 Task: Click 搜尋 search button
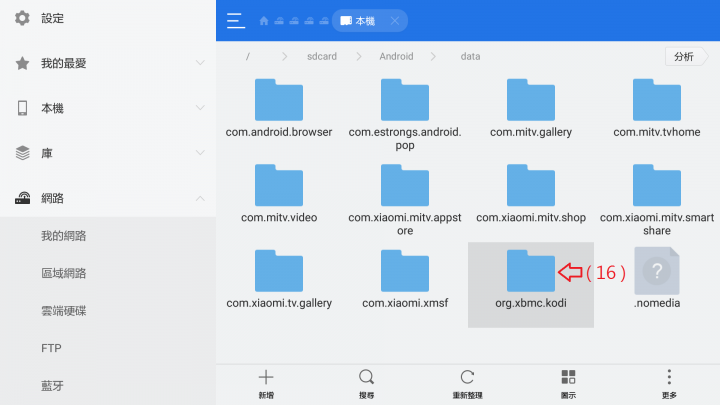[366, 384]
